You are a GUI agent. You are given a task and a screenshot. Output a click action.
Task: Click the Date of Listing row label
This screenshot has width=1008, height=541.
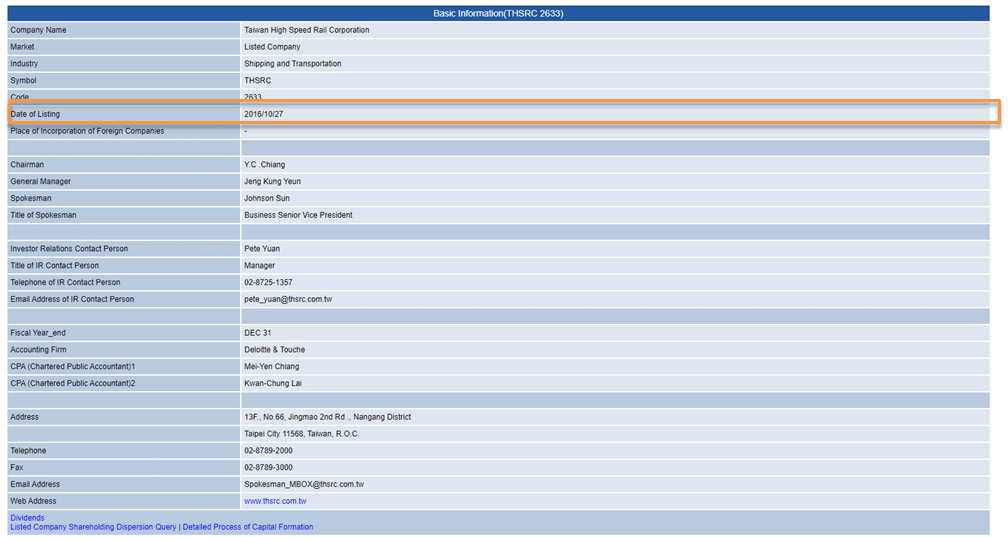[35, 114]
